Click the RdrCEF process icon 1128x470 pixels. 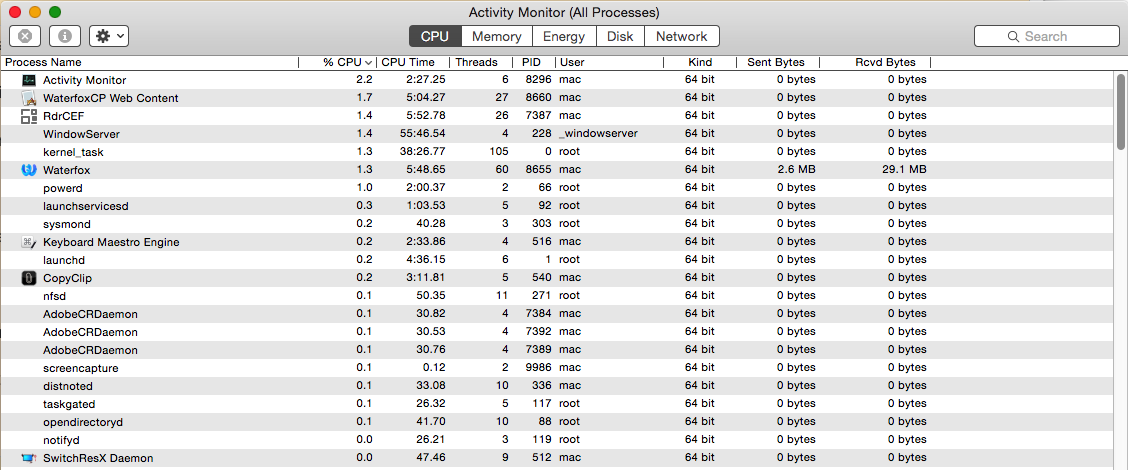[x=29, y=116]
